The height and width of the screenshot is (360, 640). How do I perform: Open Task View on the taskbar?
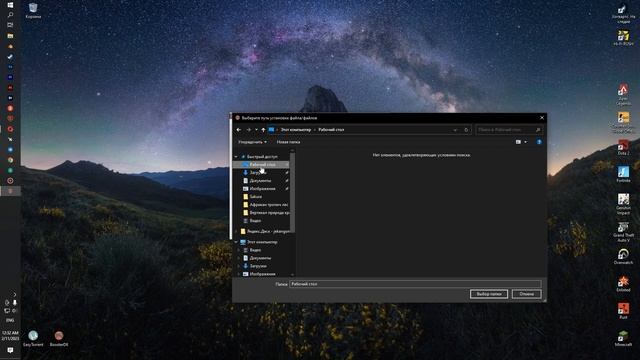coord(10,25)
